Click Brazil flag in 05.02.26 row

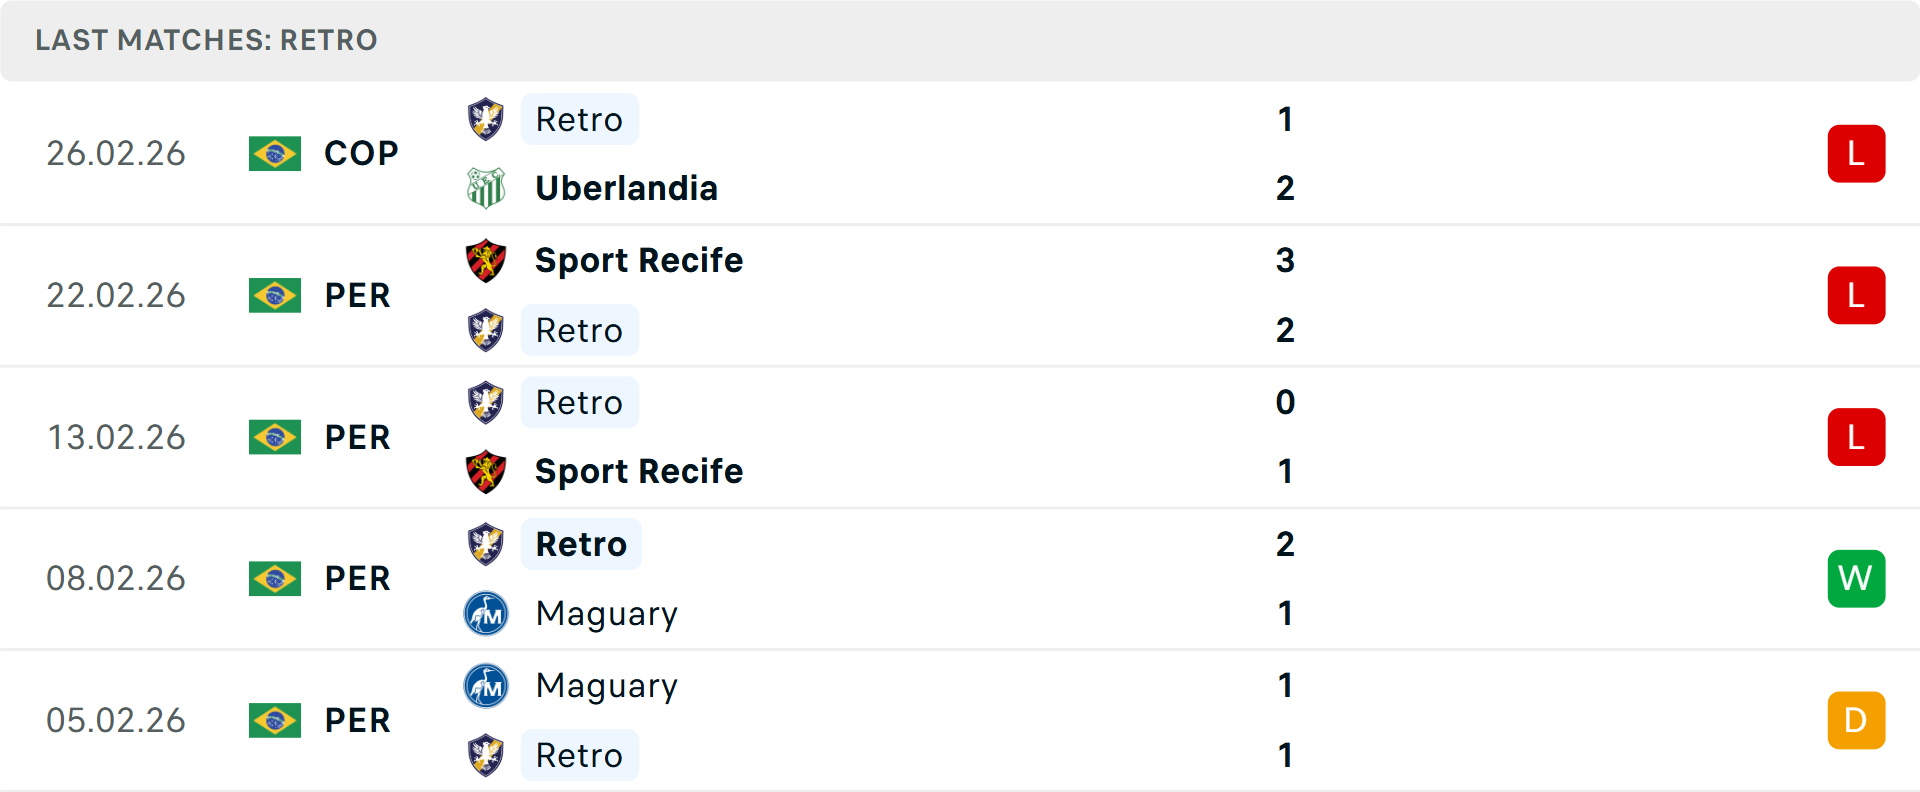(275, 720)
